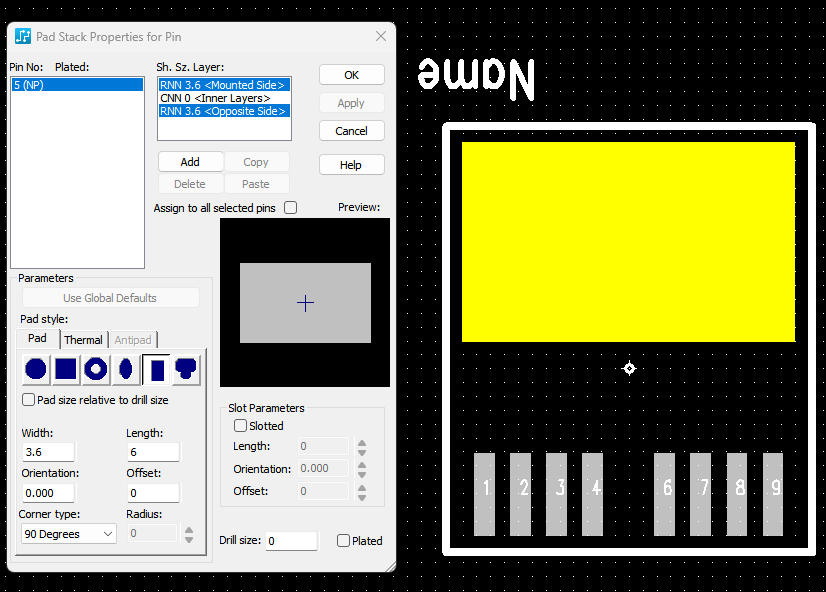The width and height of the screenshot is (826, 592).
Task: Click the Add layer button
Action: [x=190, y=162]
